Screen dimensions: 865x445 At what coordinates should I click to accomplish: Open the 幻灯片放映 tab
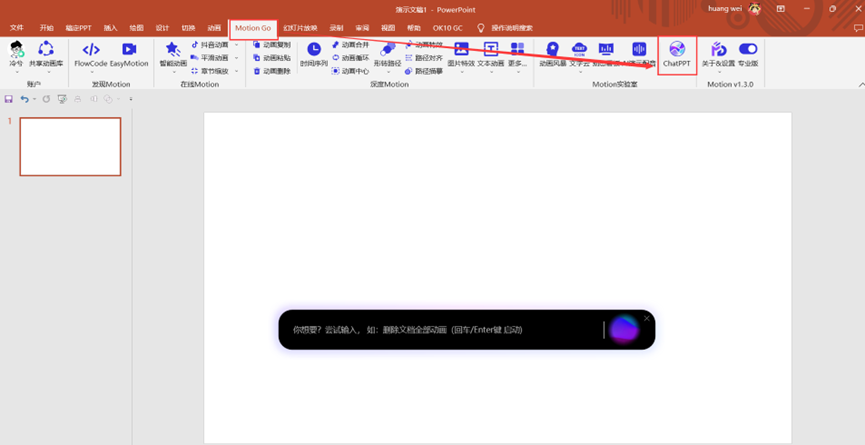coord(300,28)
